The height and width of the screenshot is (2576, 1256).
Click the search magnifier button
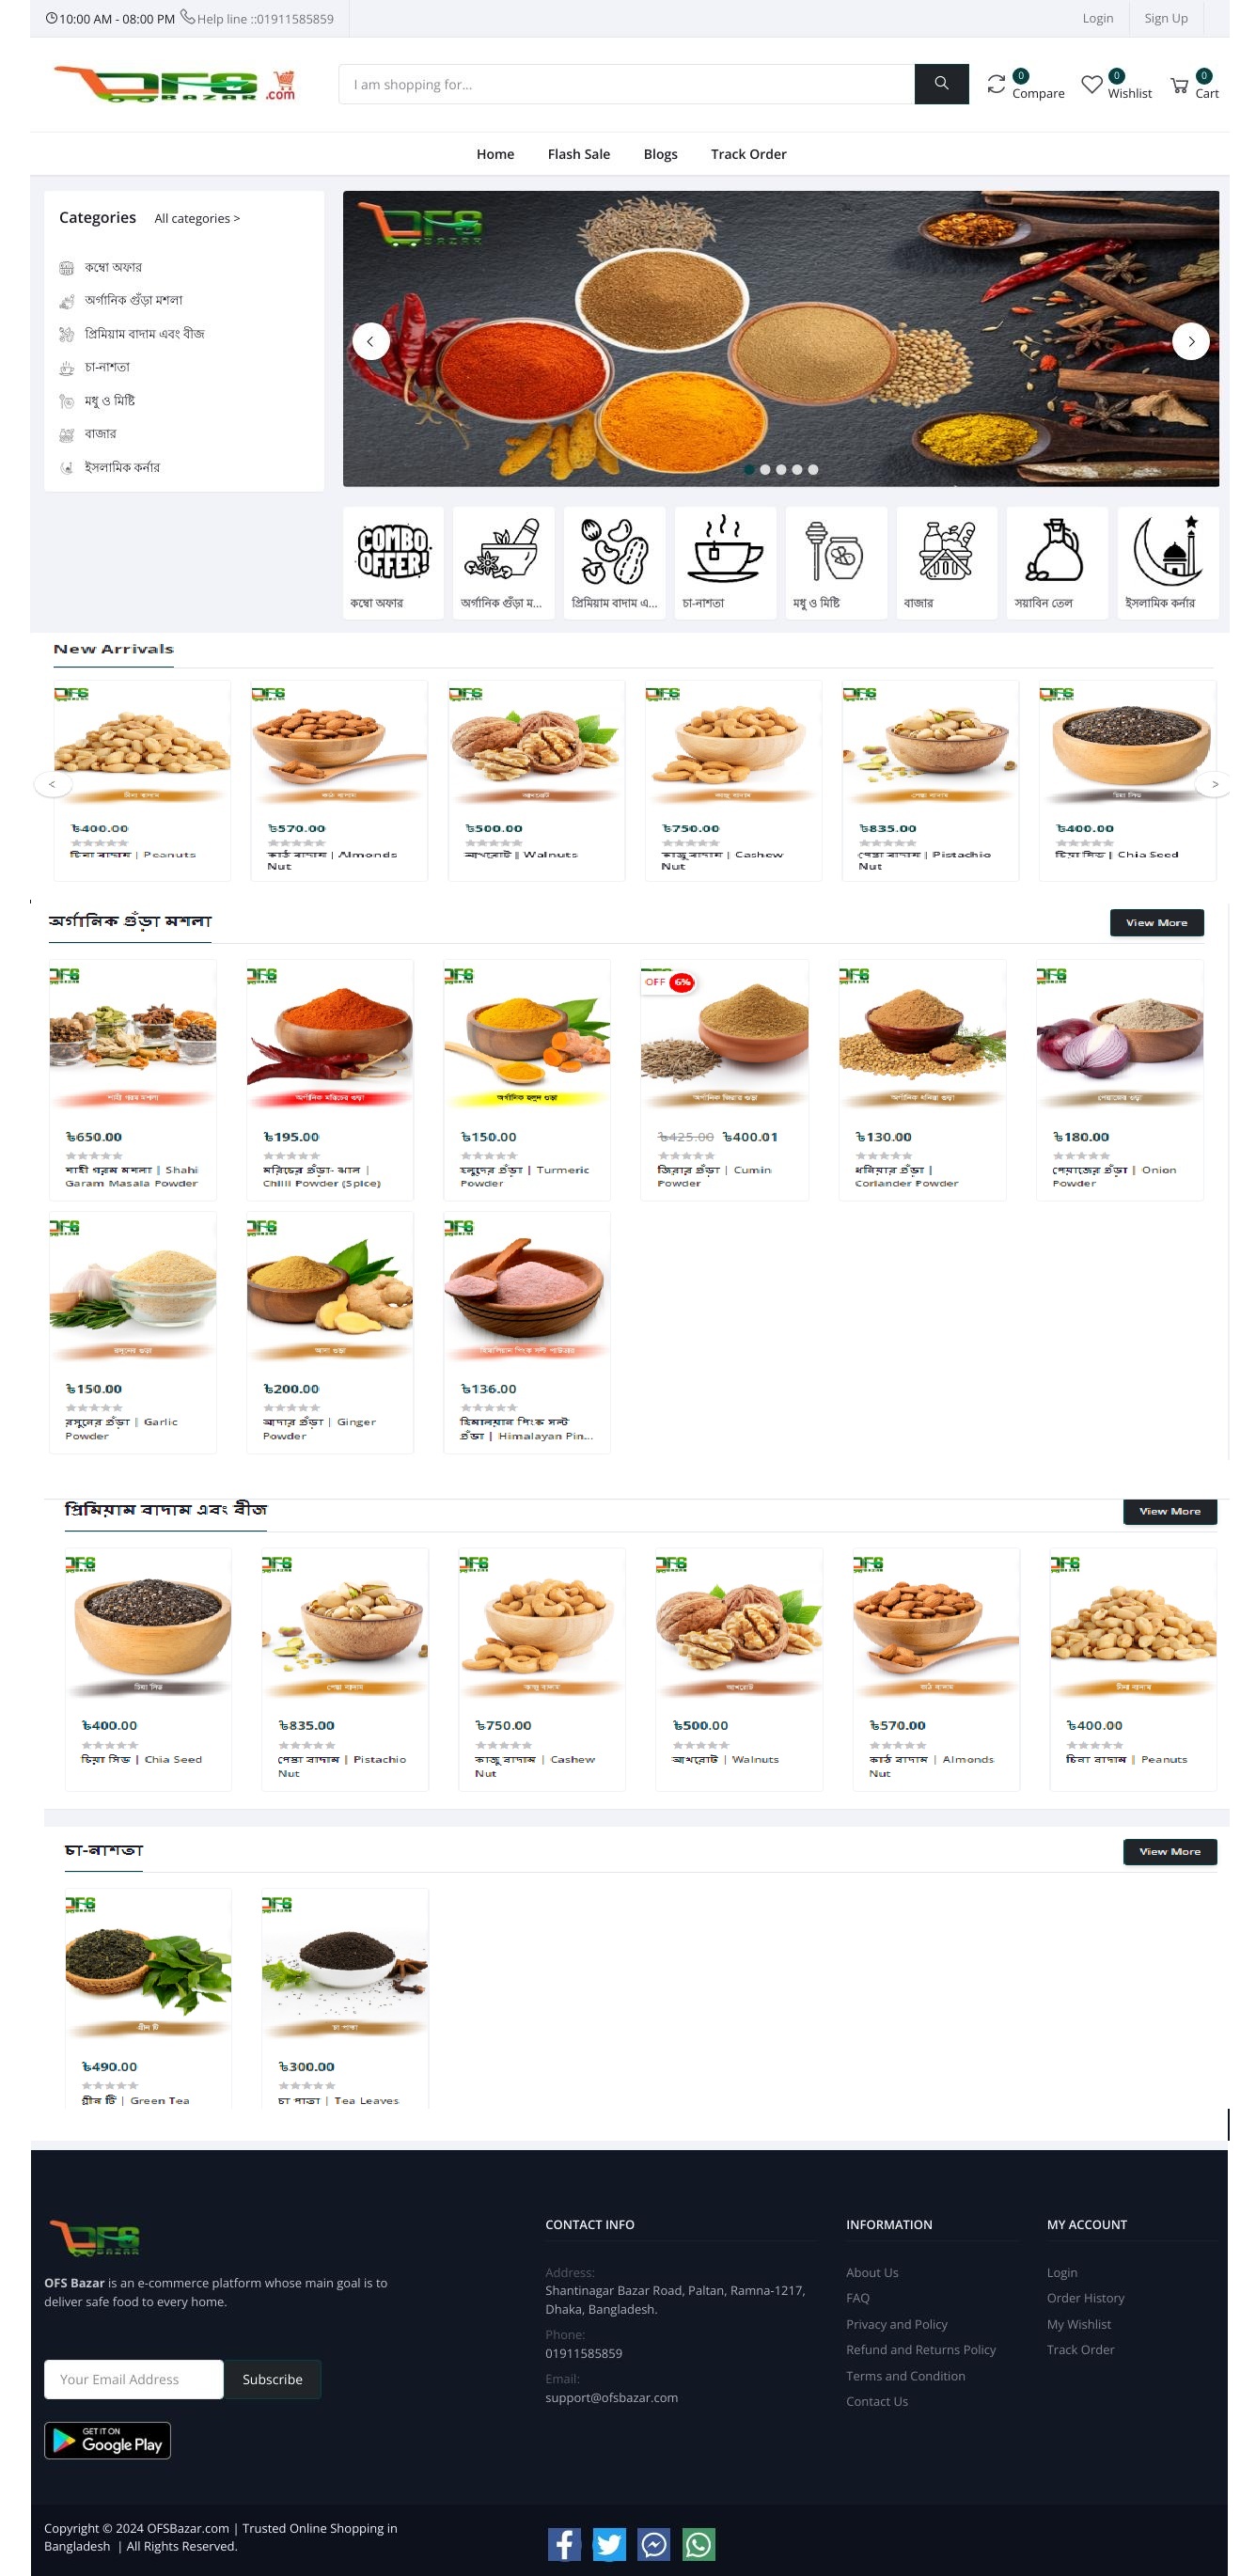click(940, 84)
